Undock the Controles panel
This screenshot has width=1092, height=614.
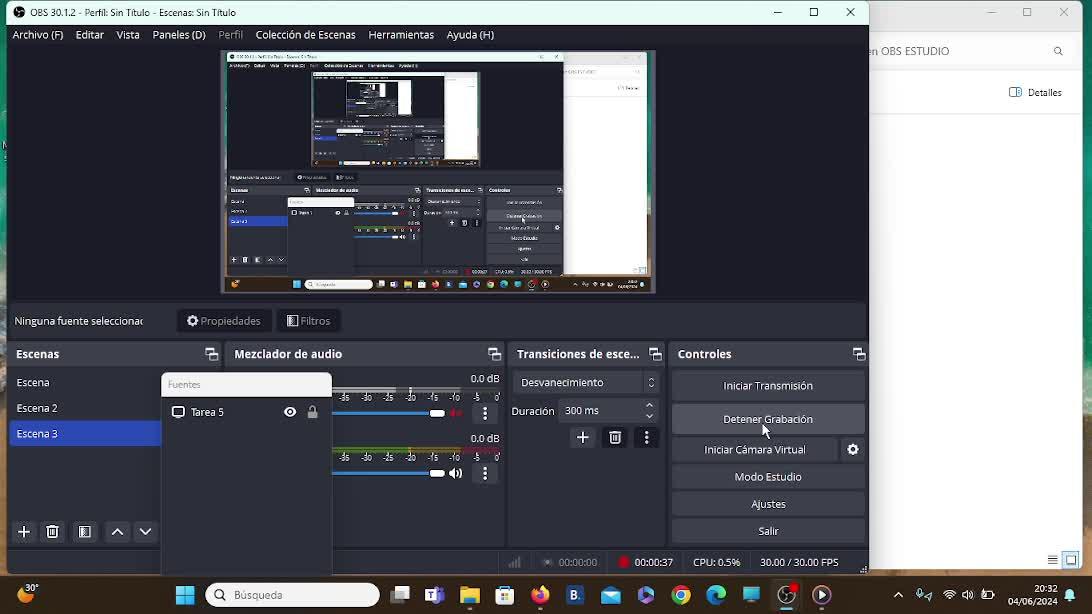click(x=858, y=354)
